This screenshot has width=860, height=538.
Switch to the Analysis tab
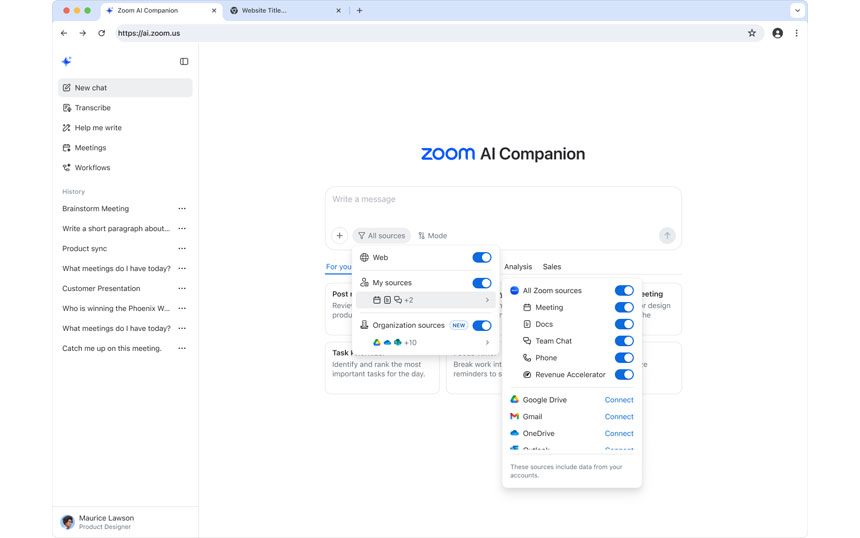click(x=518, y=267)
